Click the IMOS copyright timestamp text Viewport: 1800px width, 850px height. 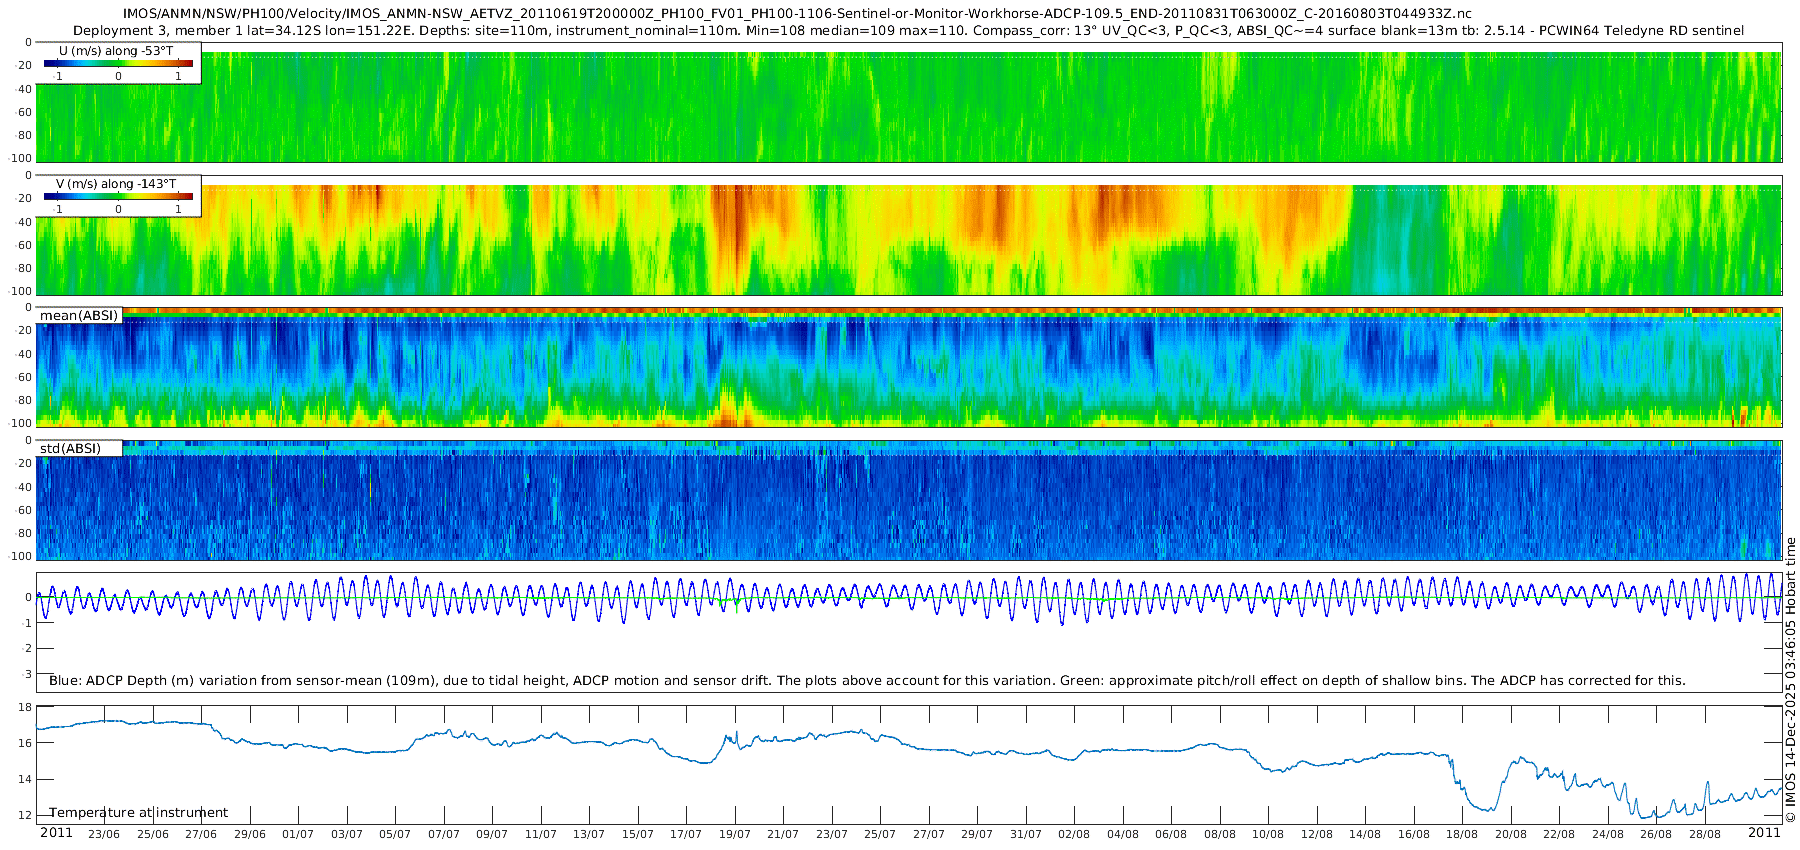click(1790, 680)
